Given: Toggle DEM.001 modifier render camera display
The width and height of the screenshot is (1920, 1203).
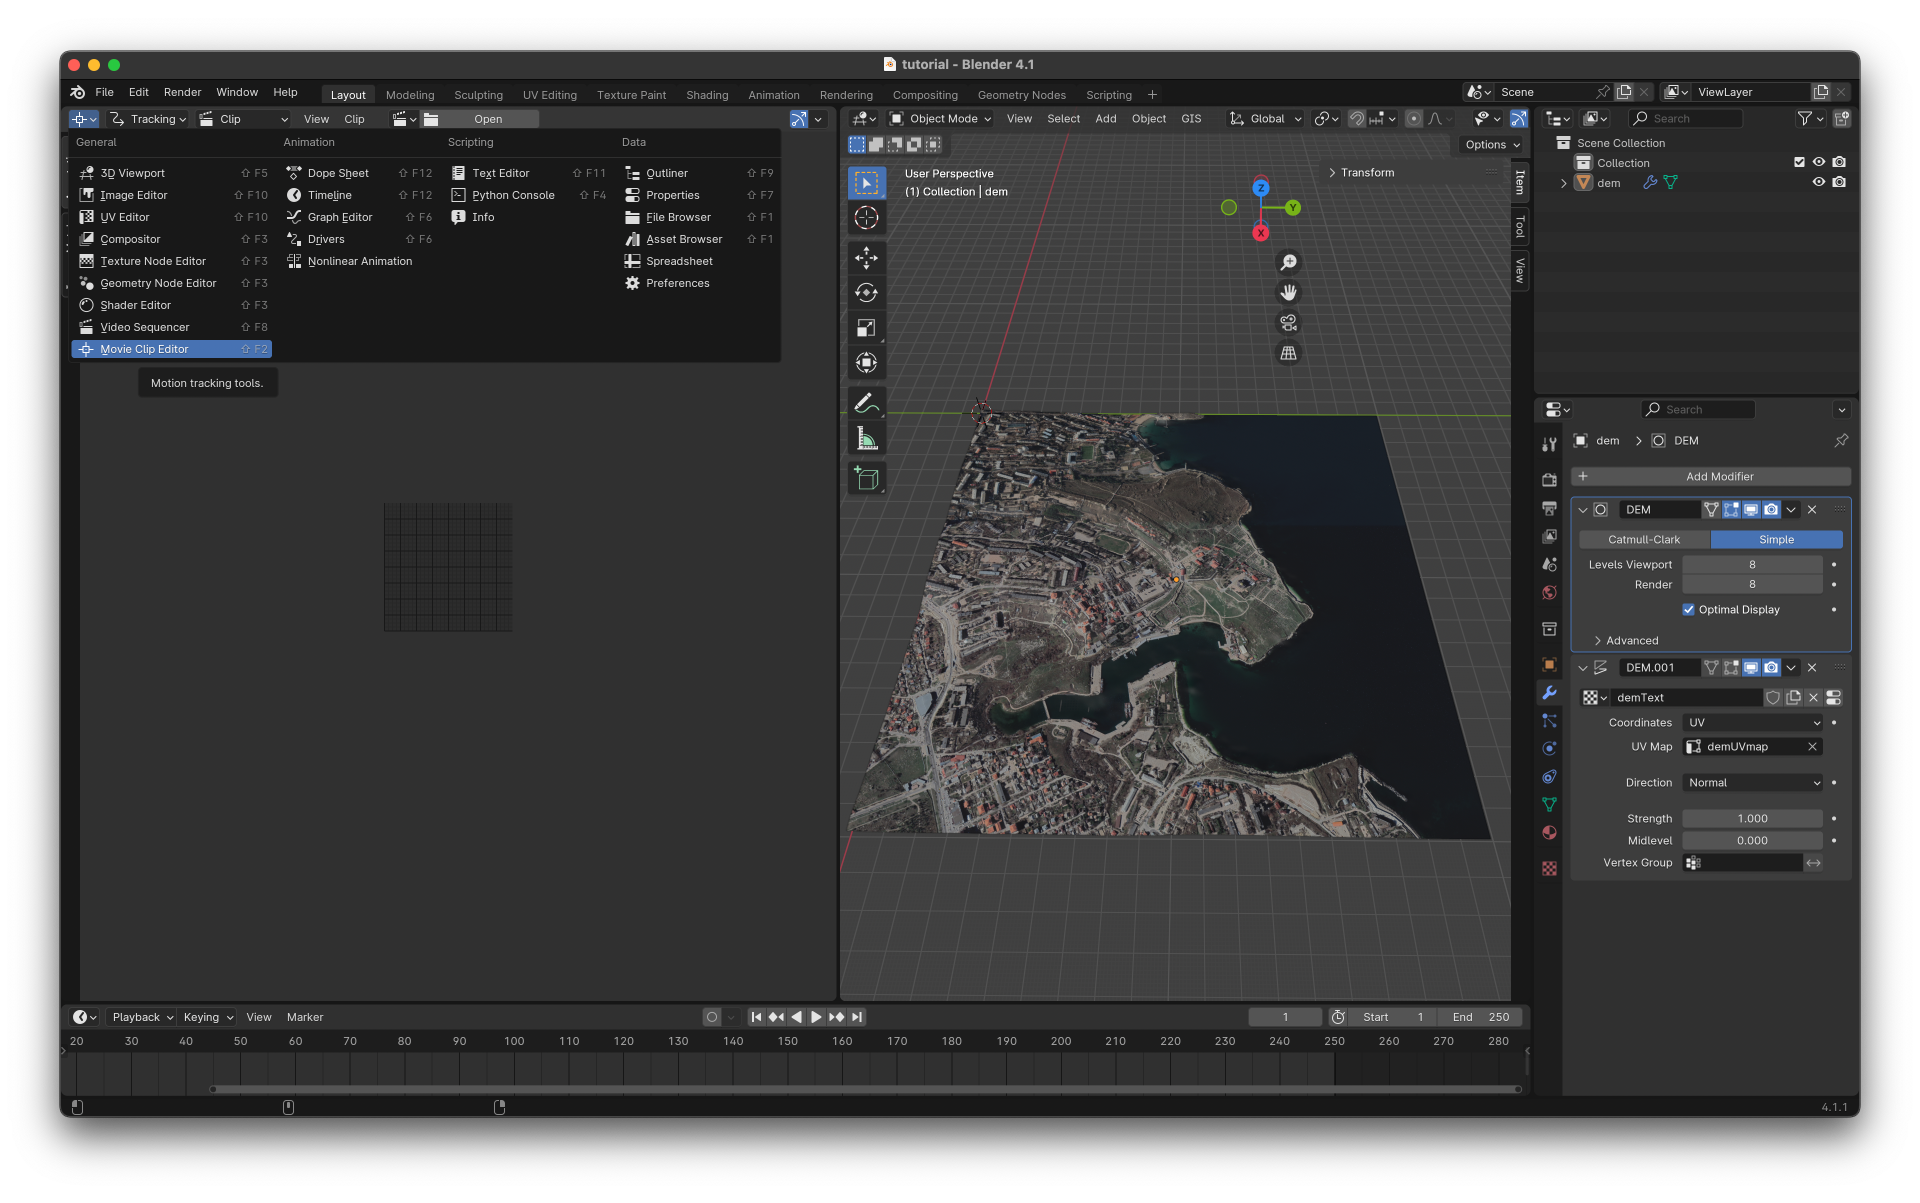Looking at the screenshot, I should tap(1771, 668).
